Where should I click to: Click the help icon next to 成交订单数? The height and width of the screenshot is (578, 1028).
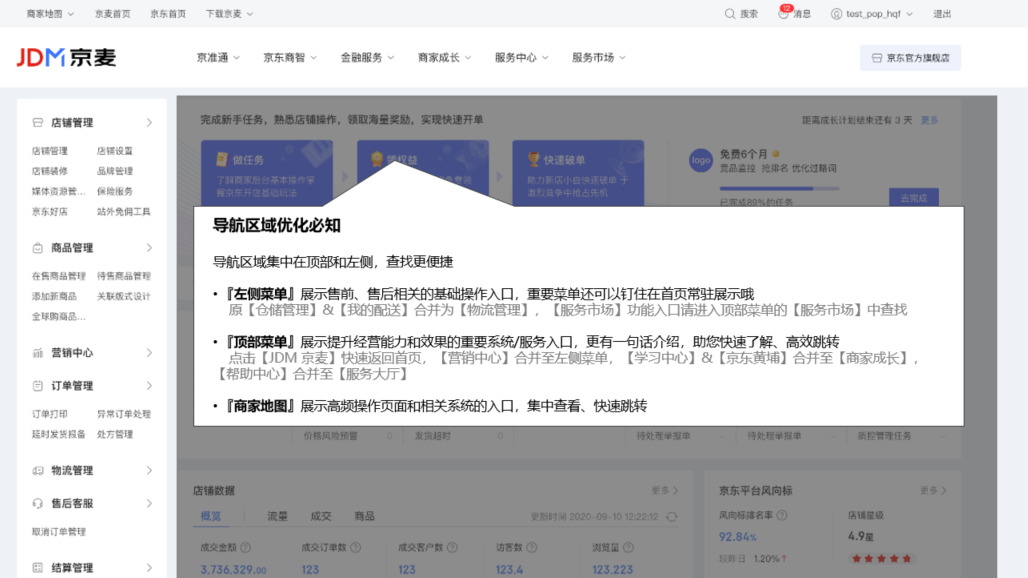pyautogui.click(x=355, y=547)
